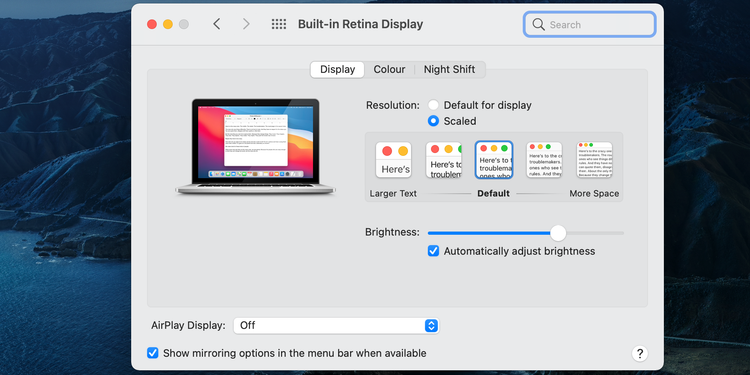The height and width of the screenshot is (375, 750).
Task: Toggle Automatically adjust brightness checkbox
Action: (433, 251)
